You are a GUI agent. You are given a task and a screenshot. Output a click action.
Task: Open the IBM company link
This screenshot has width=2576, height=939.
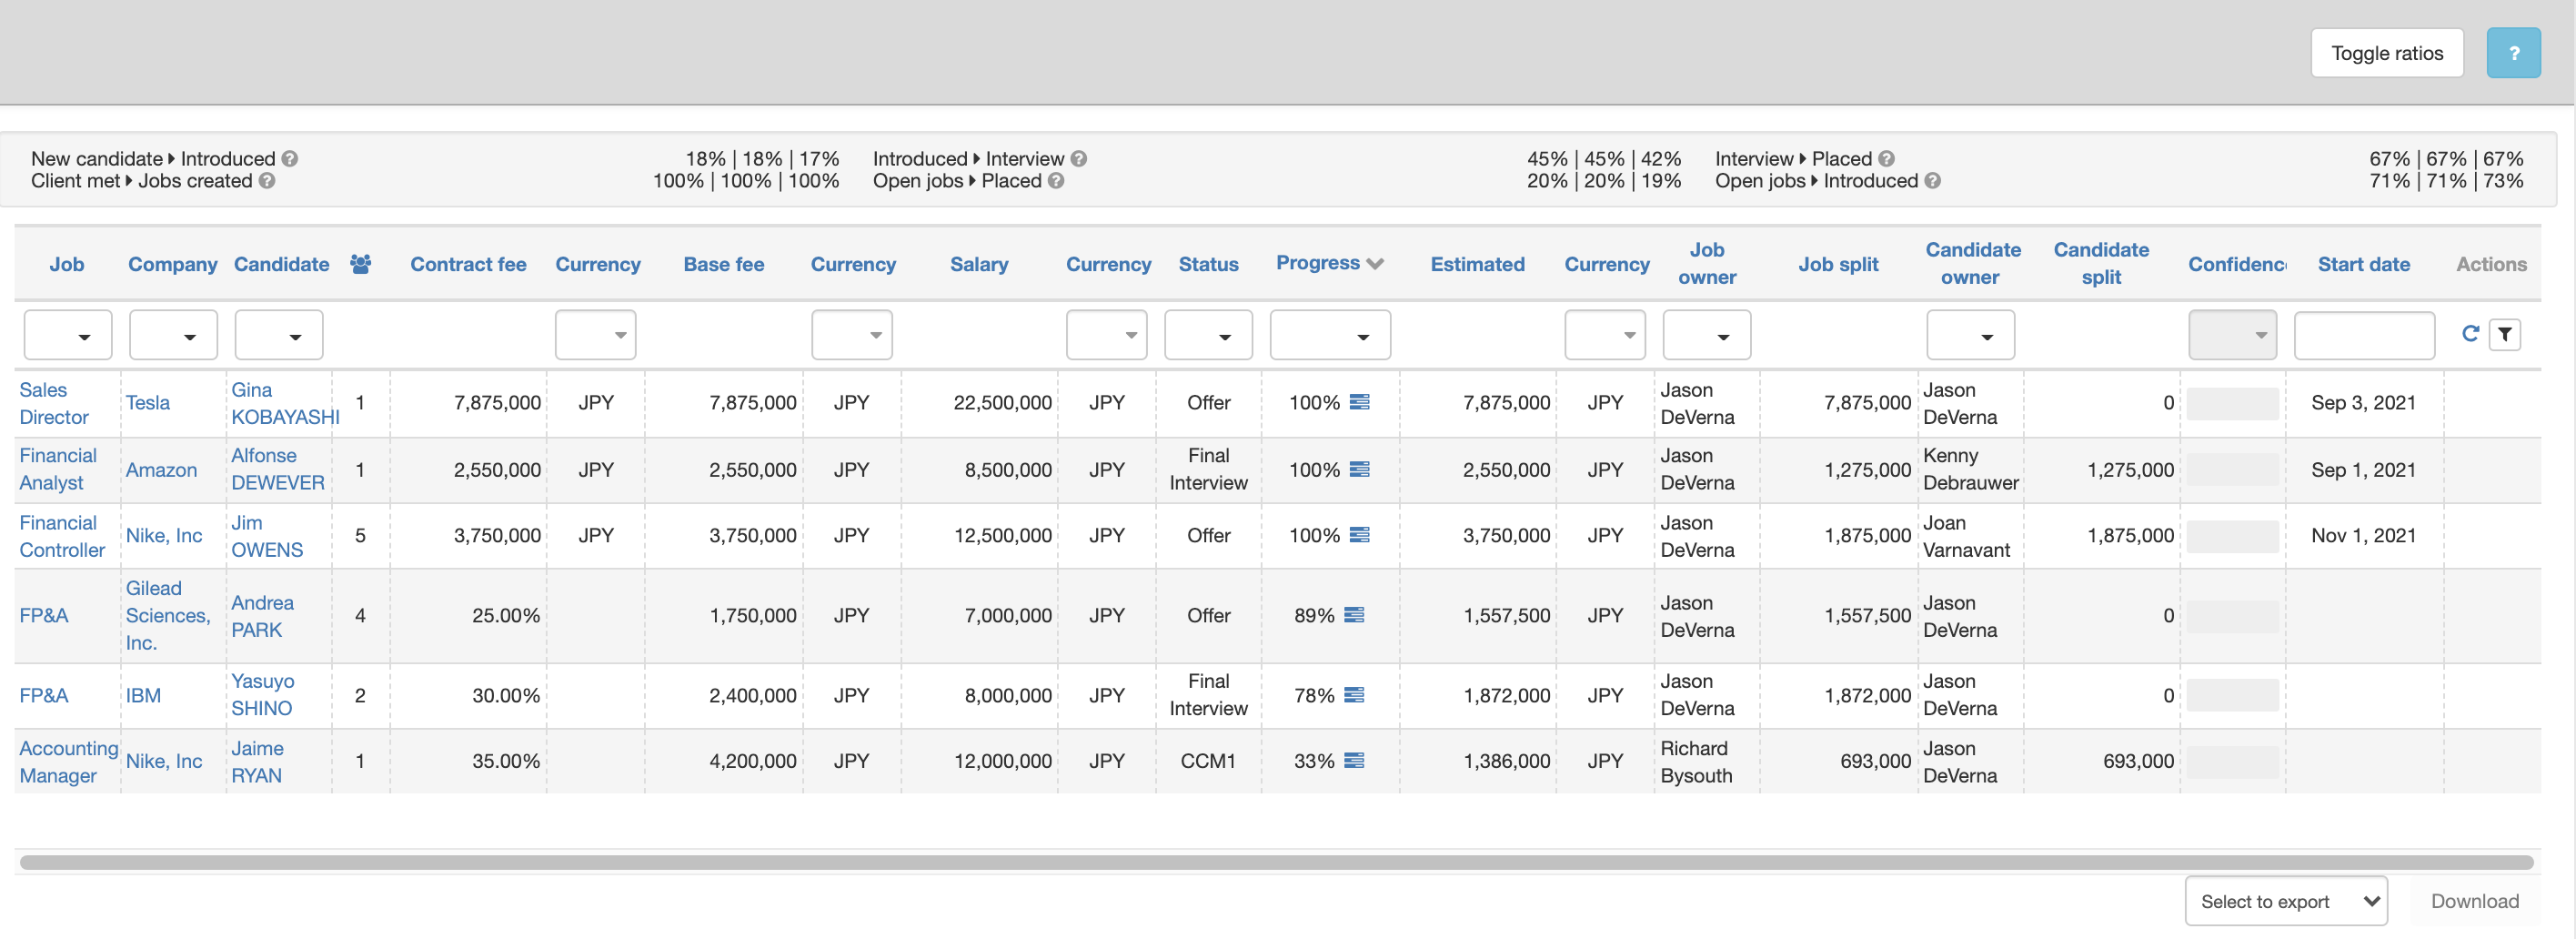click(x=143, y=695)
